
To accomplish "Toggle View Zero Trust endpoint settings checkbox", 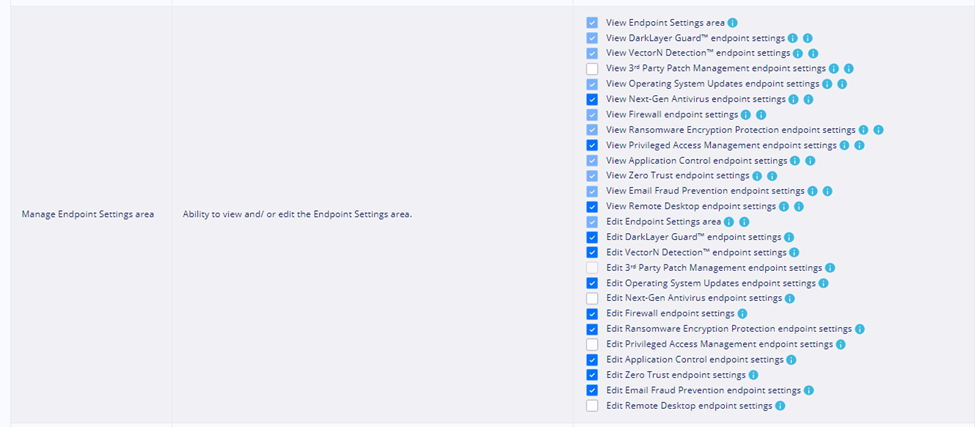I will (592, 176).
